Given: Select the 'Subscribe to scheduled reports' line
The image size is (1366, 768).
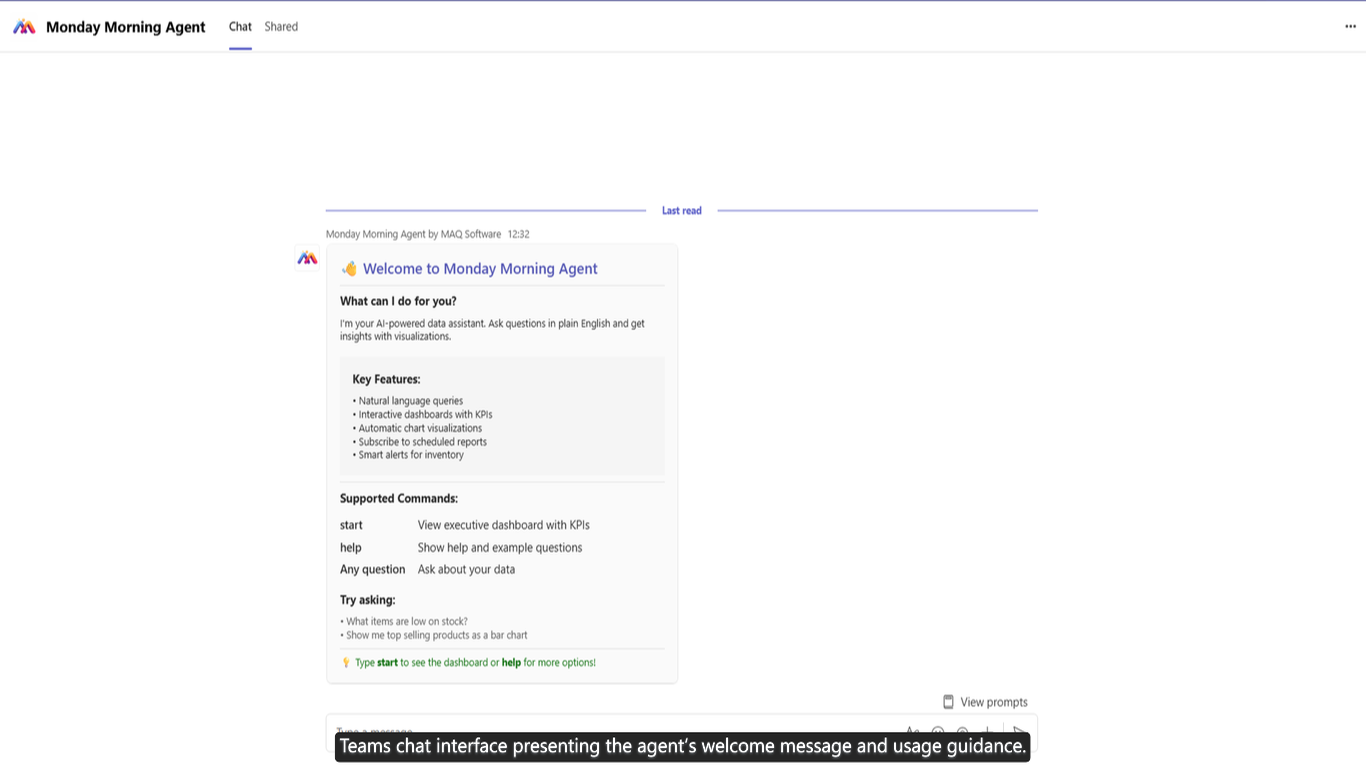Looking at the screenshot, I should (420, 442).
